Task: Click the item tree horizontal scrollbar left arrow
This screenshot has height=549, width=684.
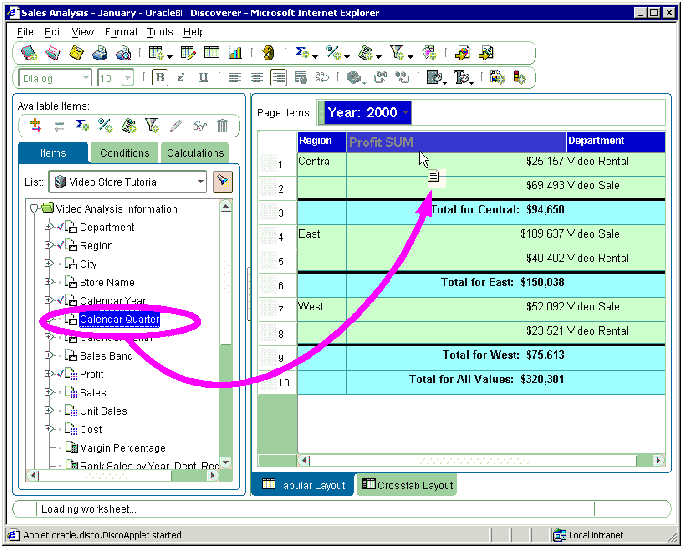Action: [x=33, y=475]
